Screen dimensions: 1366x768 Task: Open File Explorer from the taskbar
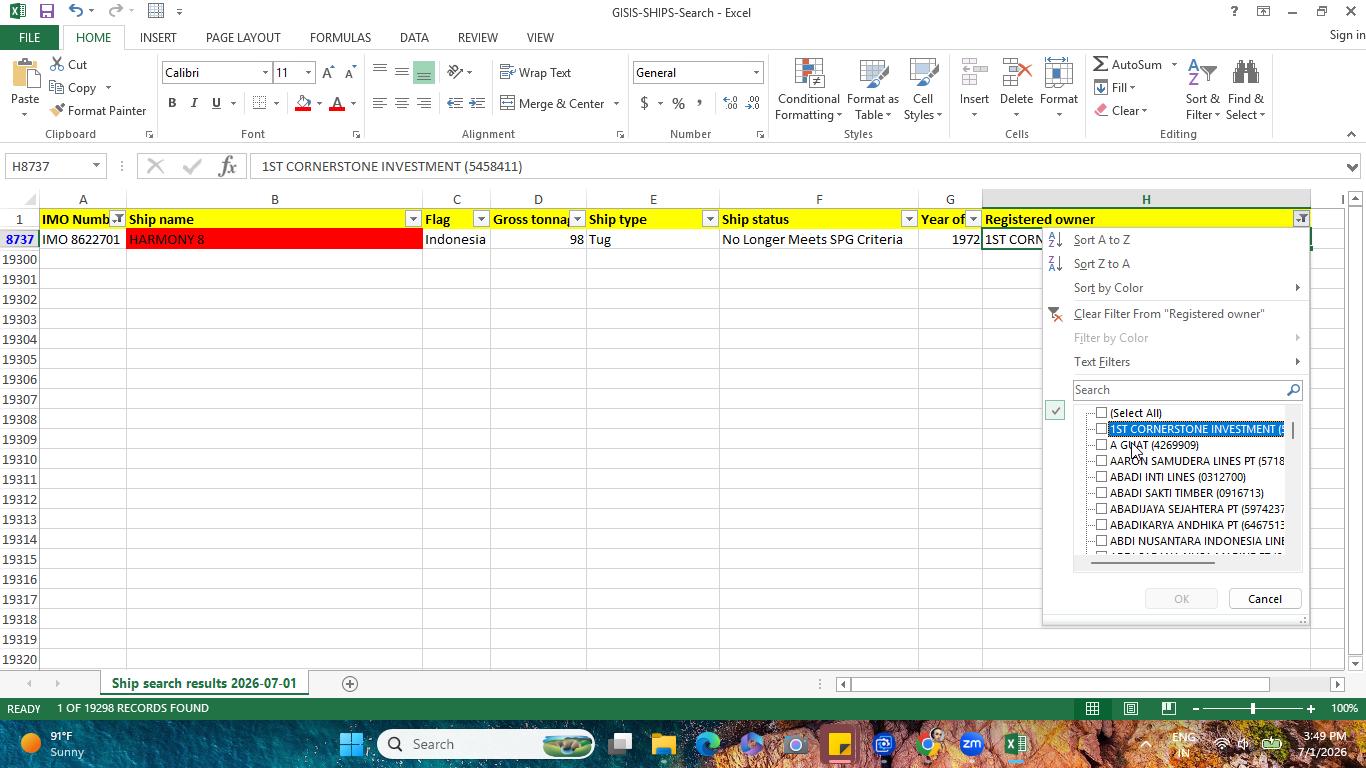tap(664, 744)
